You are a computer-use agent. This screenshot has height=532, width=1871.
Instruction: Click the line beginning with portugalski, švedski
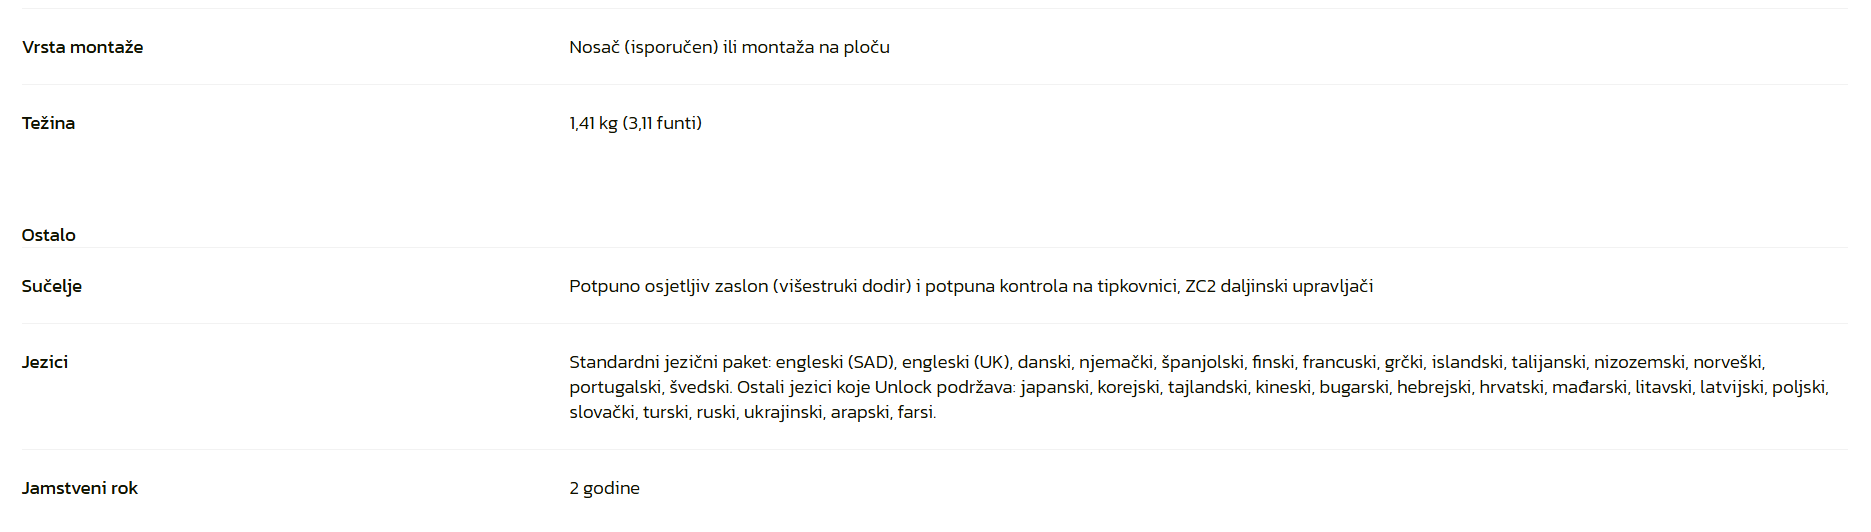(x=1199, y=387)
